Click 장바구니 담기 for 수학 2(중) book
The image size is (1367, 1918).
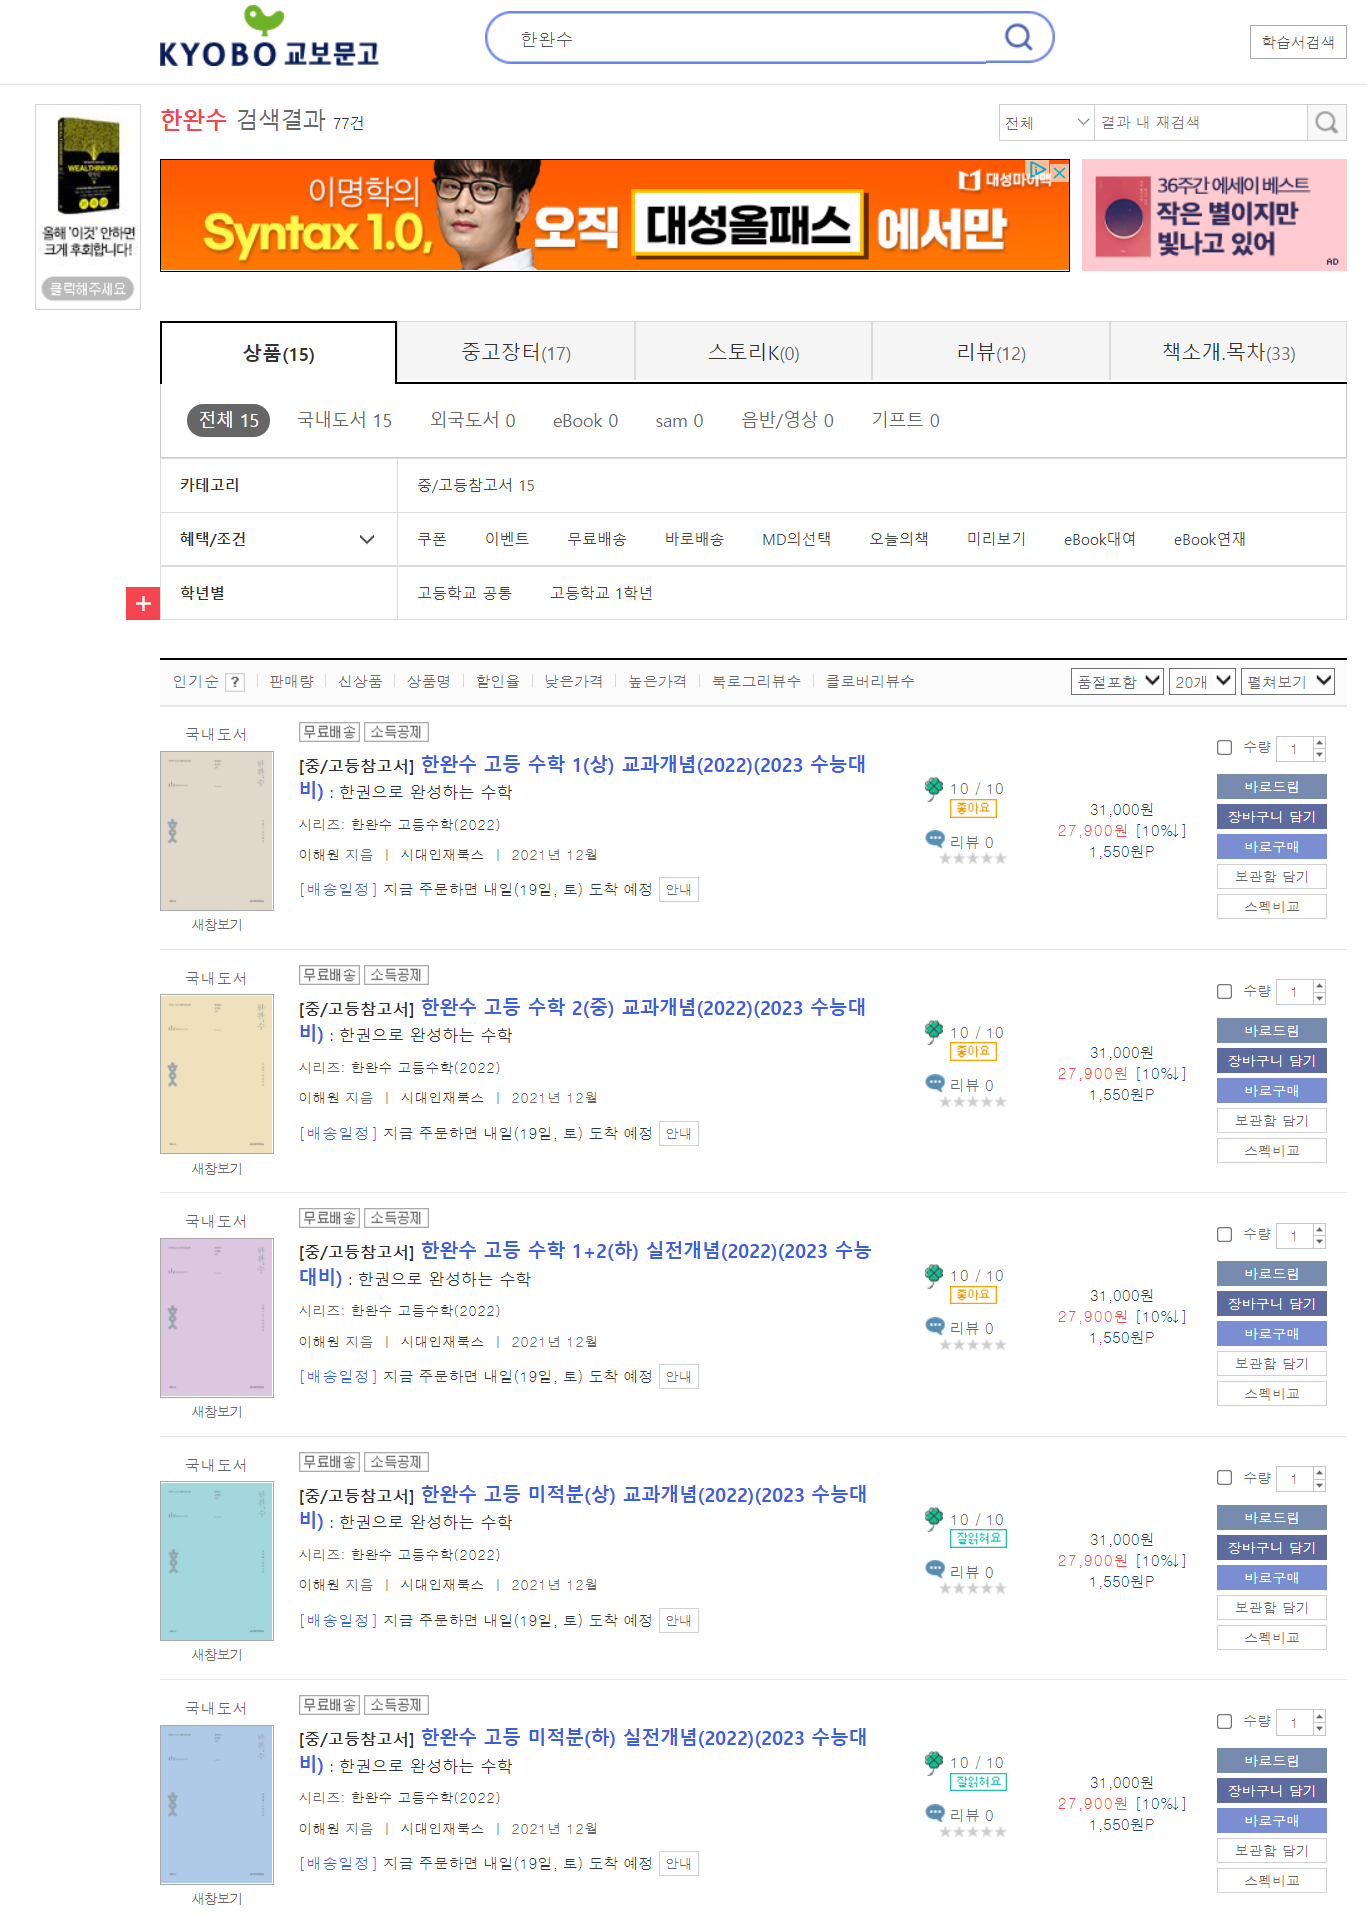[x=1272, y=1060]
